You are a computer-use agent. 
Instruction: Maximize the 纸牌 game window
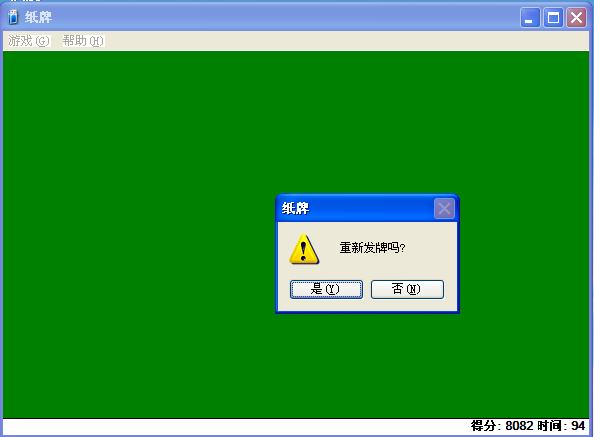(553, 17)
